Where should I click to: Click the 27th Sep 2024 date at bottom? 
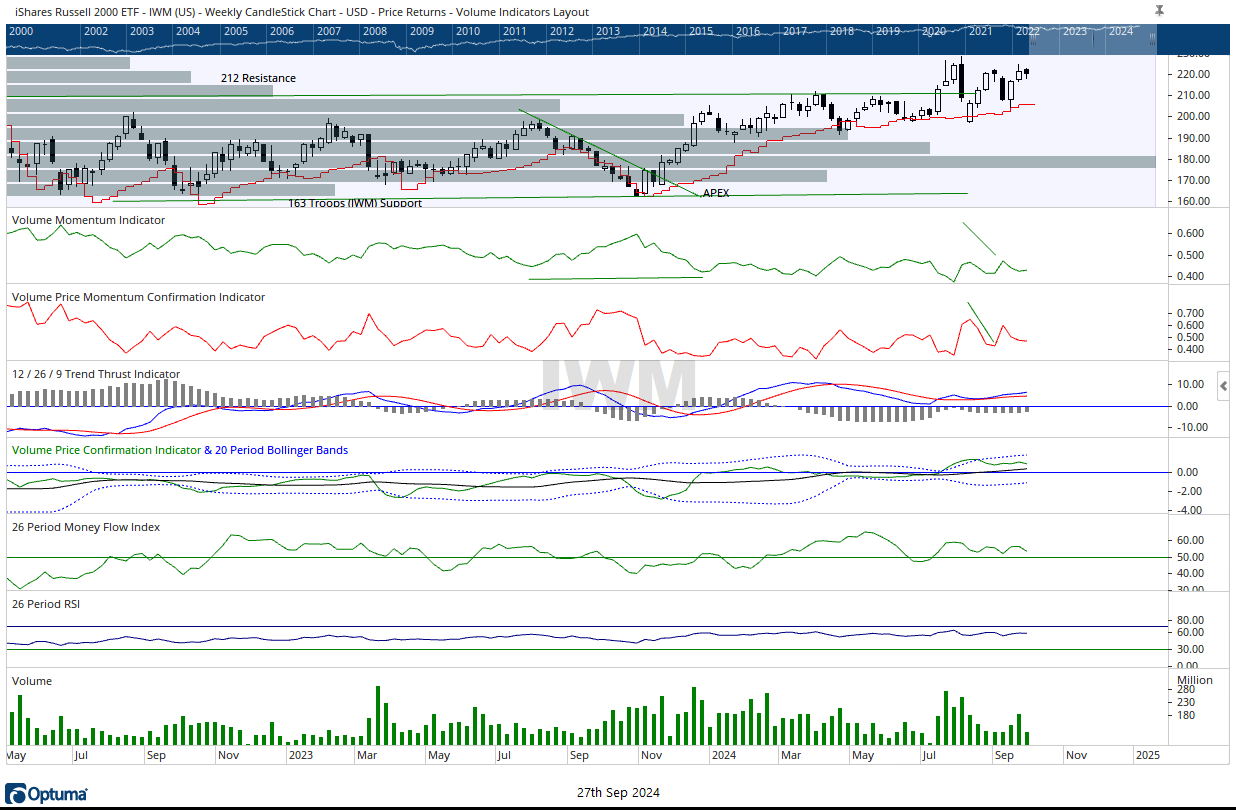pos(618,793)
